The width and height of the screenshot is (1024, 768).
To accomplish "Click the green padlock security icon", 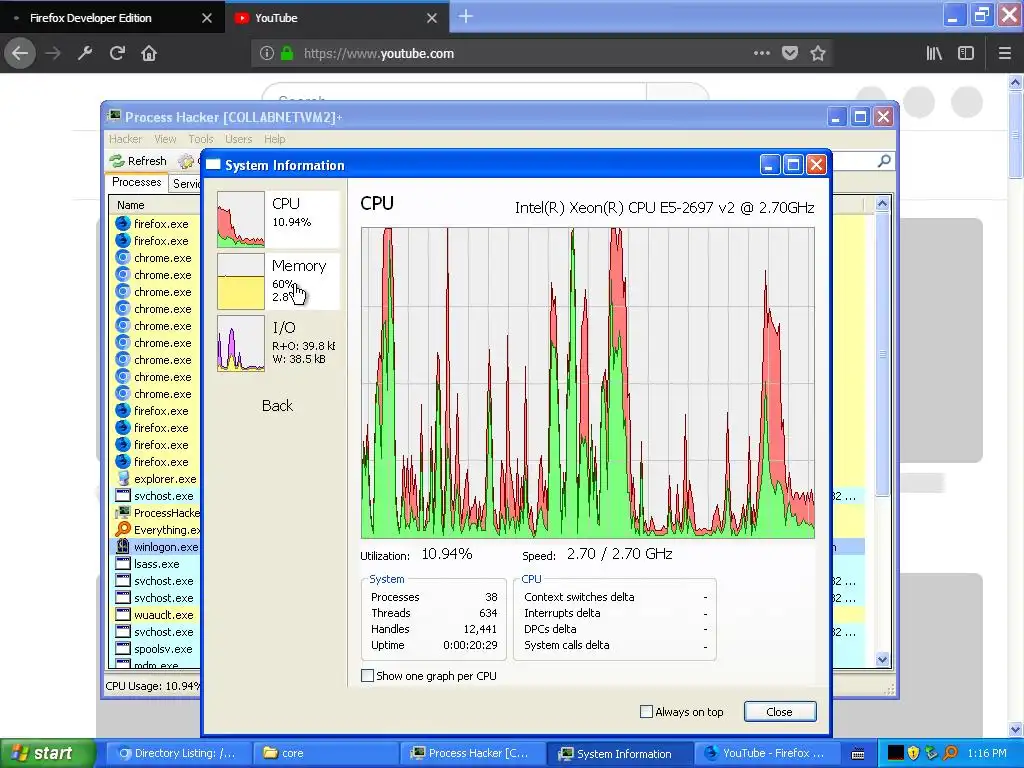I will 287,54.
